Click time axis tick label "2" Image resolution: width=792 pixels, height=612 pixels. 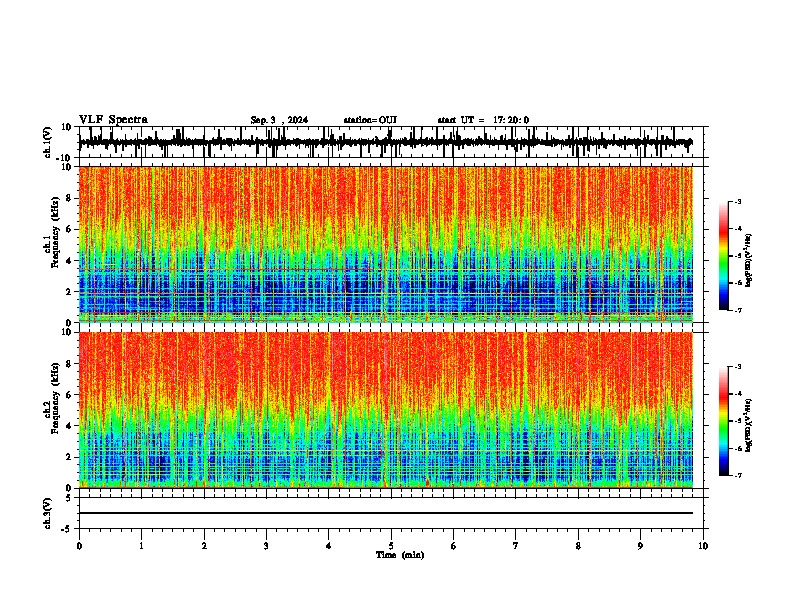coord(204,546)
